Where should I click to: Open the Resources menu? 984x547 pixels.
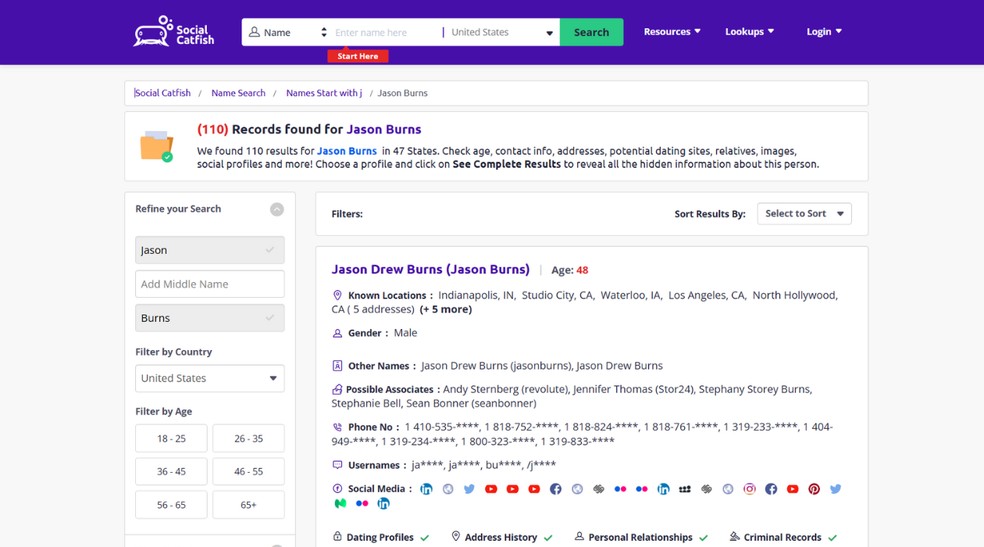[x=672, y=32]
